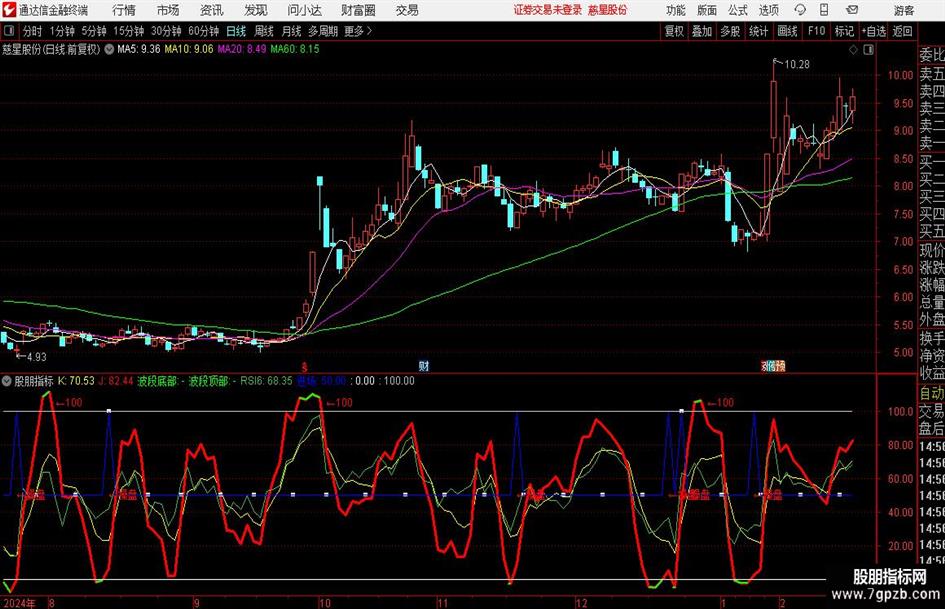This screenshot has width=945, height=609.
Task: Expand the 股朋指标 indicator dropdown
Action: pyautogui.click(x=7, y=381)
